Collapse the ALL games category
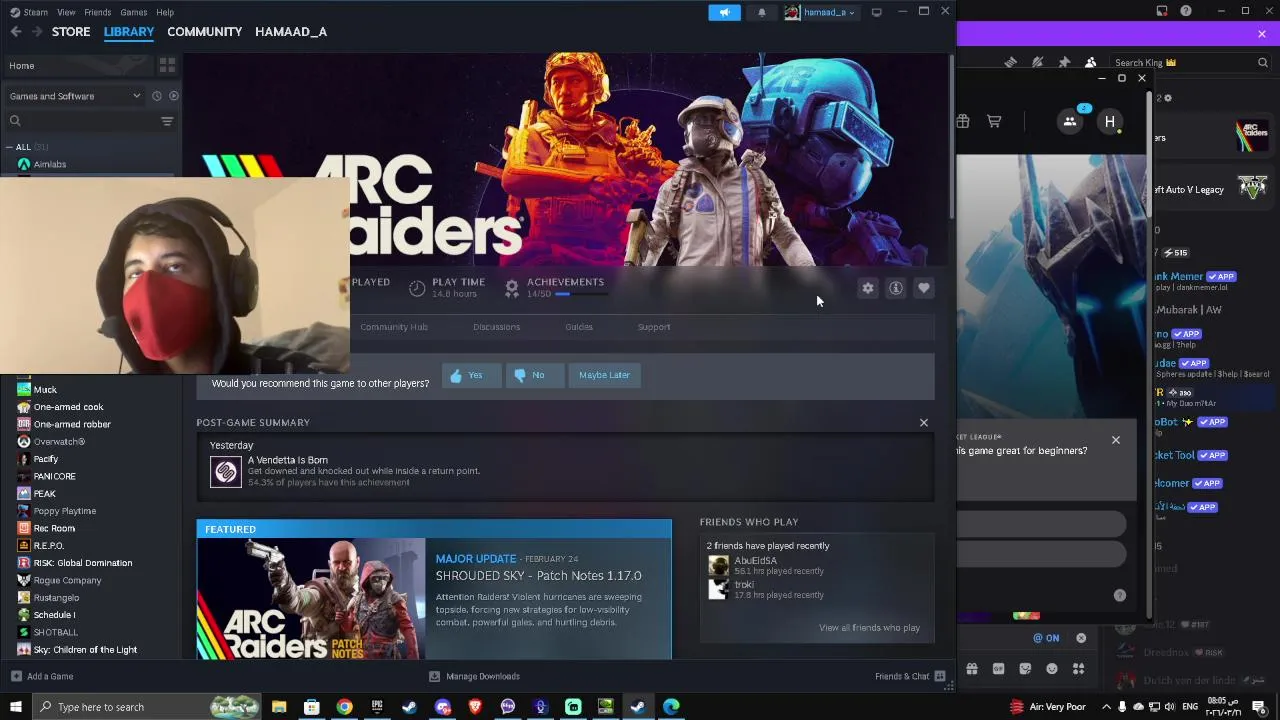The width and height of the screenshot is (1280, 720). coord(11,147)
